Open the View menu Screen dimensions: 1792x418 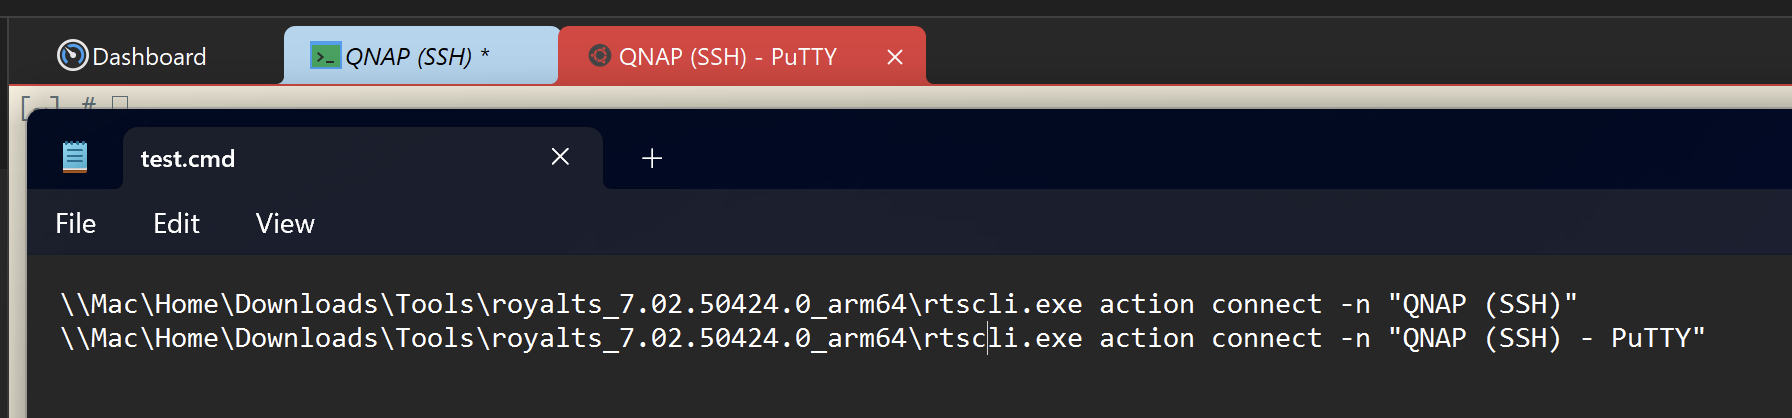285,224
